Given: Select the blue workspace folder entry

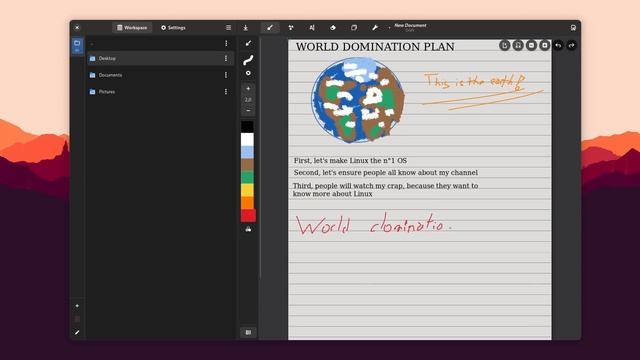Looking at the screenshot, I should pos(77,46).
